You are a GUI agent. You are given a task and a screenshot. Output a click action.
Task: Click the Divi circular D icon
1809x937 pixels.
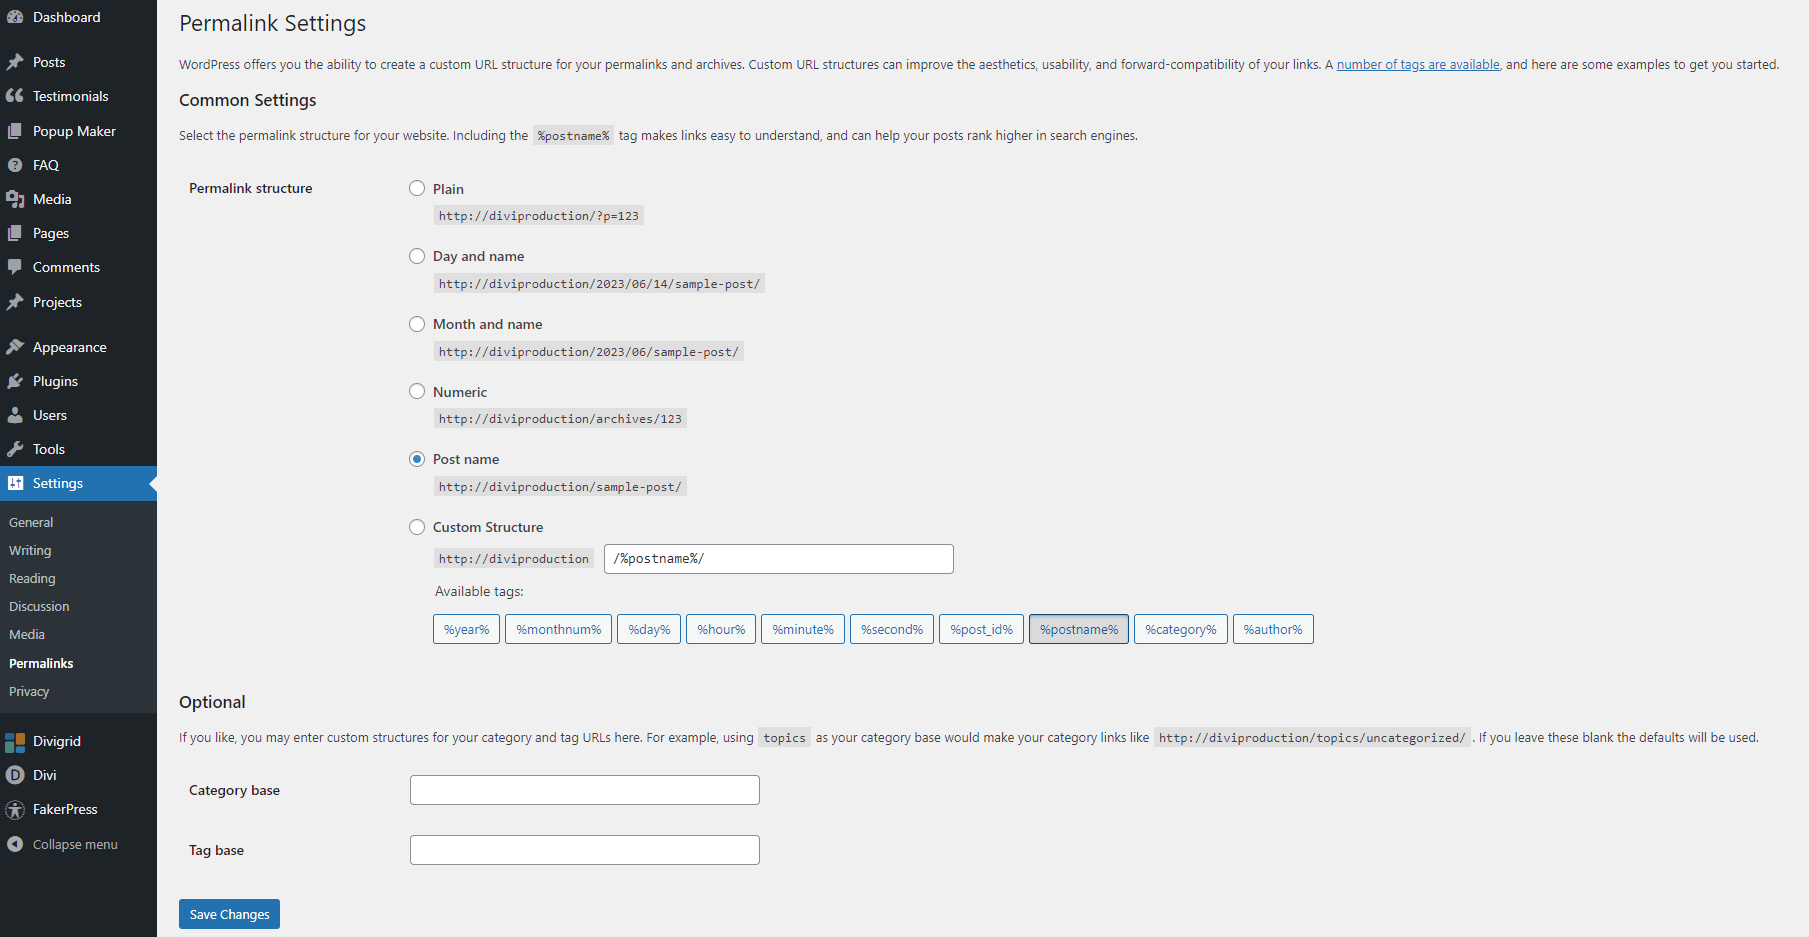[15, 775]
